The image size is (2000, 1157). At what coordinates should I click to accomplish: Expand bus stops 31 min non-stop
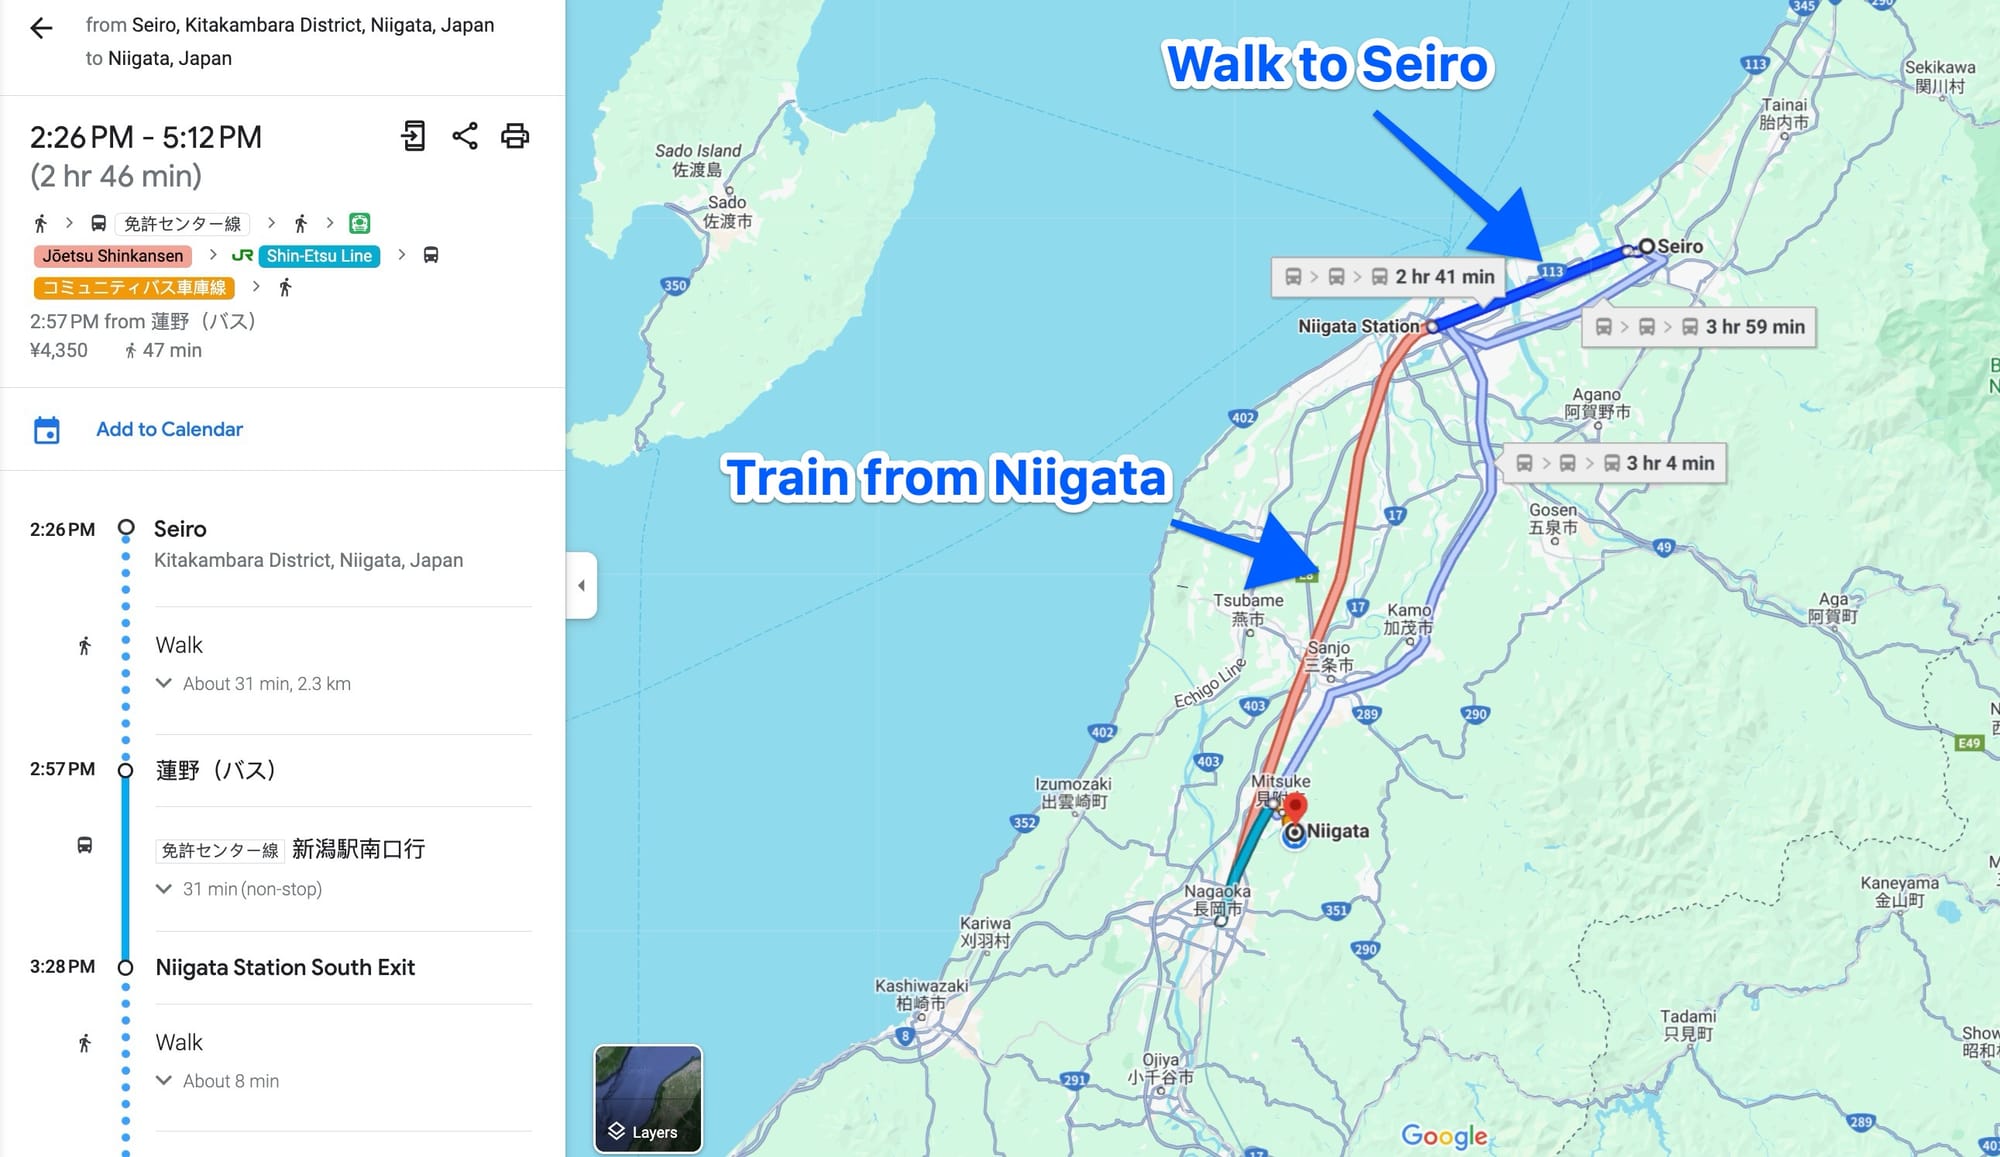pos(164,889)
